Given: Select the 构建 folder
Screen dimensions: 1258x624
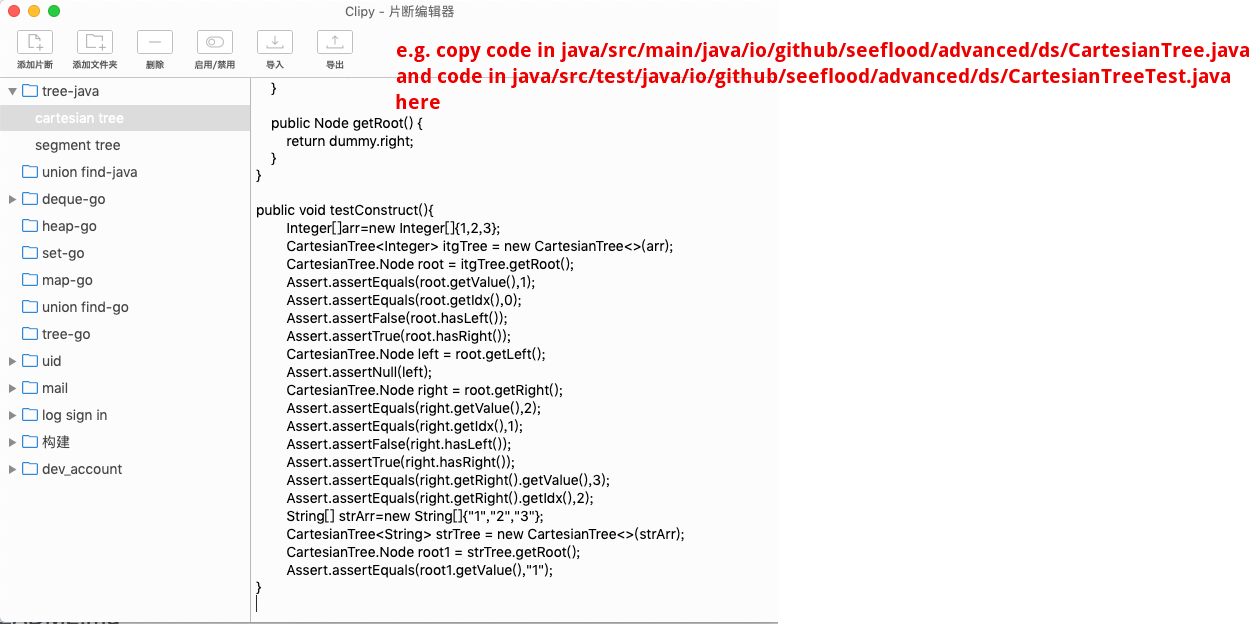Looking at the screenshot, I should click(125, 442).
